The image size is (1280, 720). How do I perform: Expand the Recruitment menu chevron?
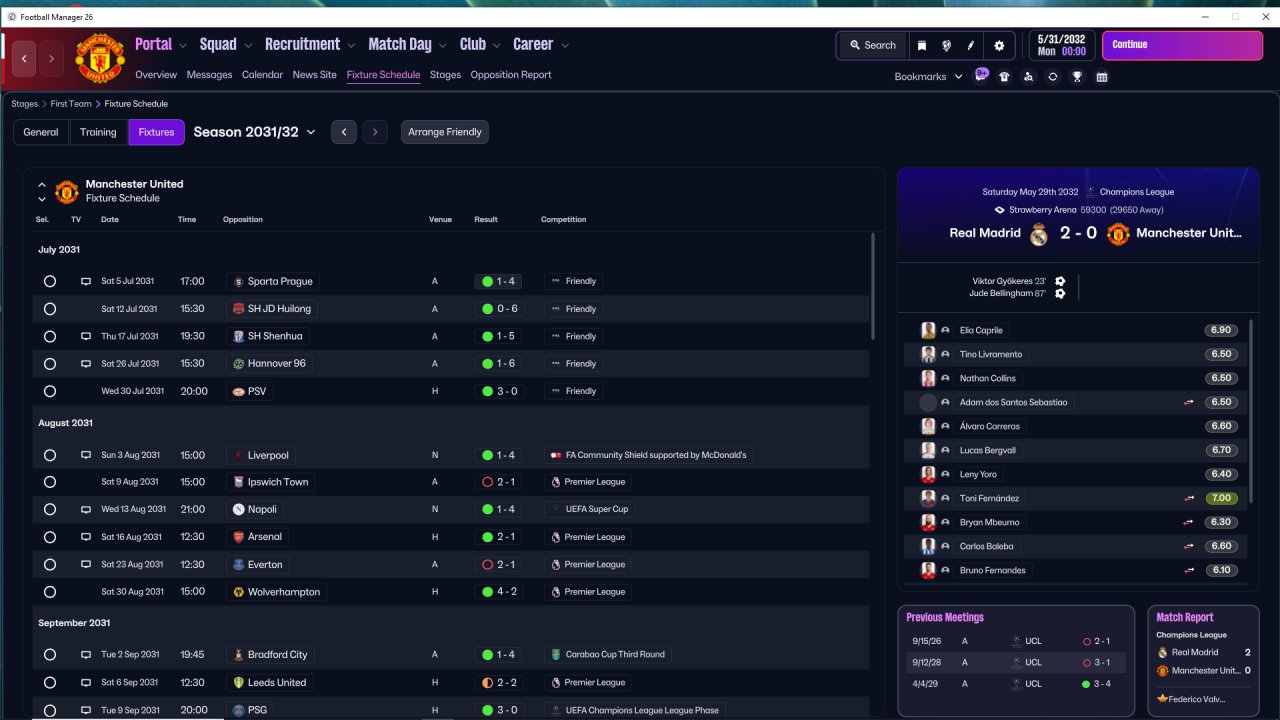coord(351,46)
